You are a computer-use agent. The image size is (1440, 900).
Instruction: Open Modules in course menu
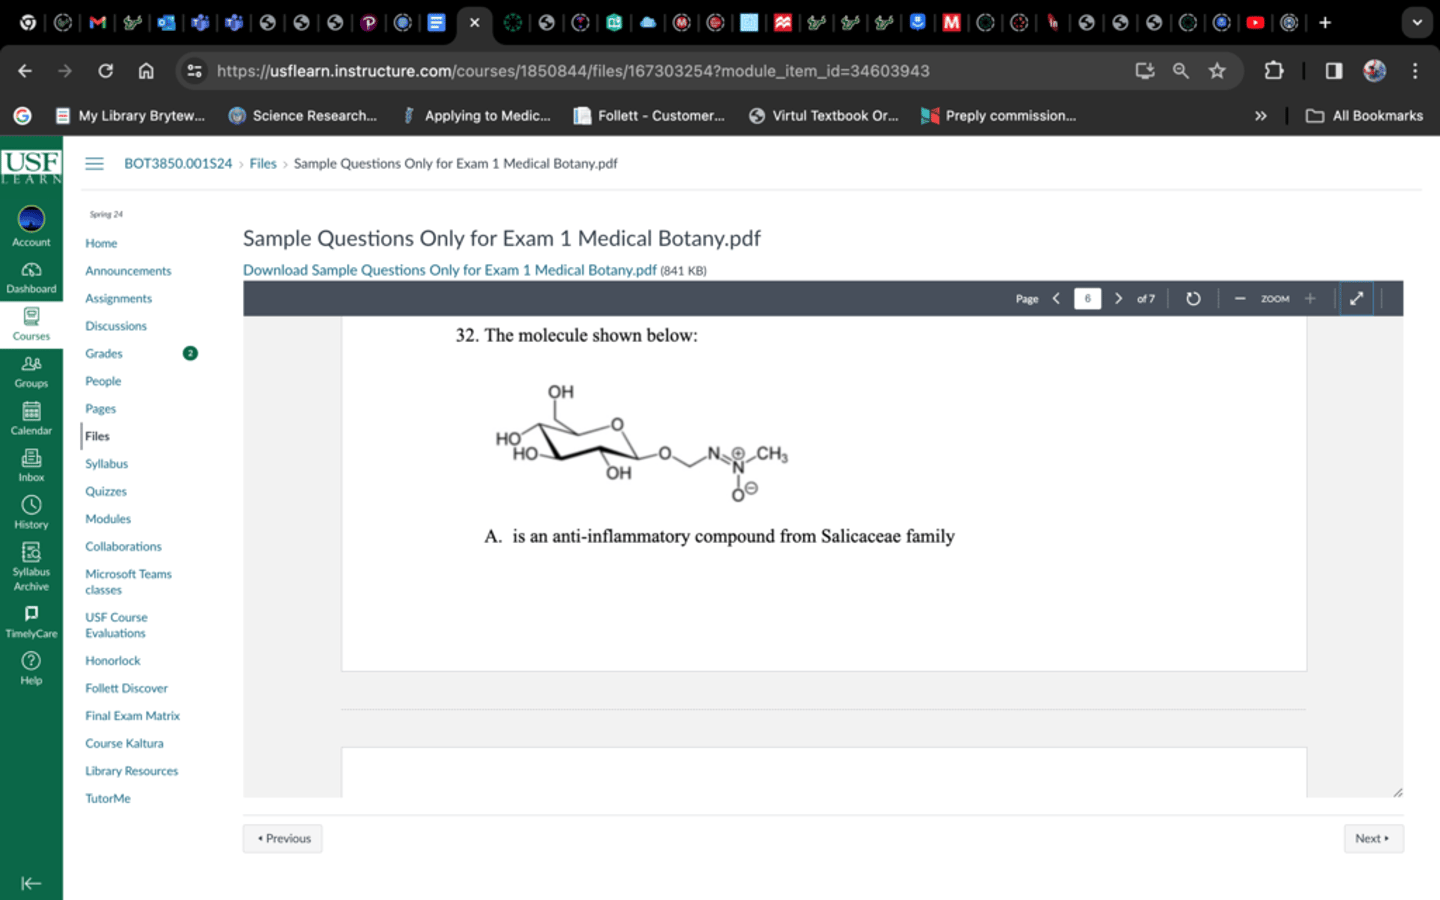coord(108,519)
